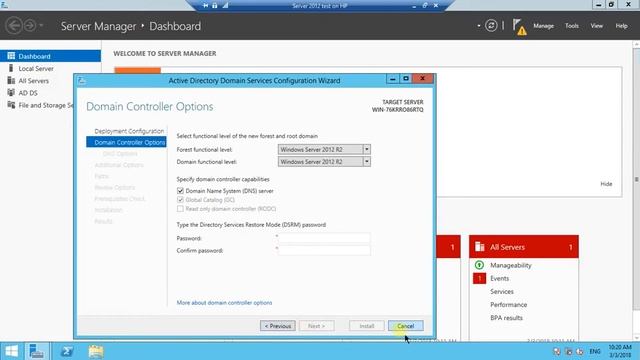Click the network icon in the system tray
The width and height of the screenshot is (640, 360).
click(x=568, y=351)
